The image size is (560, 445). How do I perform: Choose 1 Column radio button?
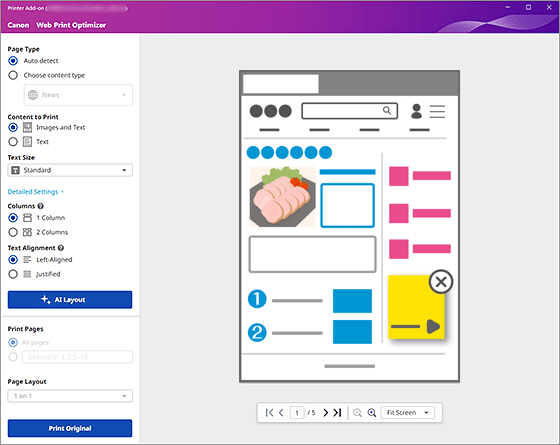click(13, 218)
